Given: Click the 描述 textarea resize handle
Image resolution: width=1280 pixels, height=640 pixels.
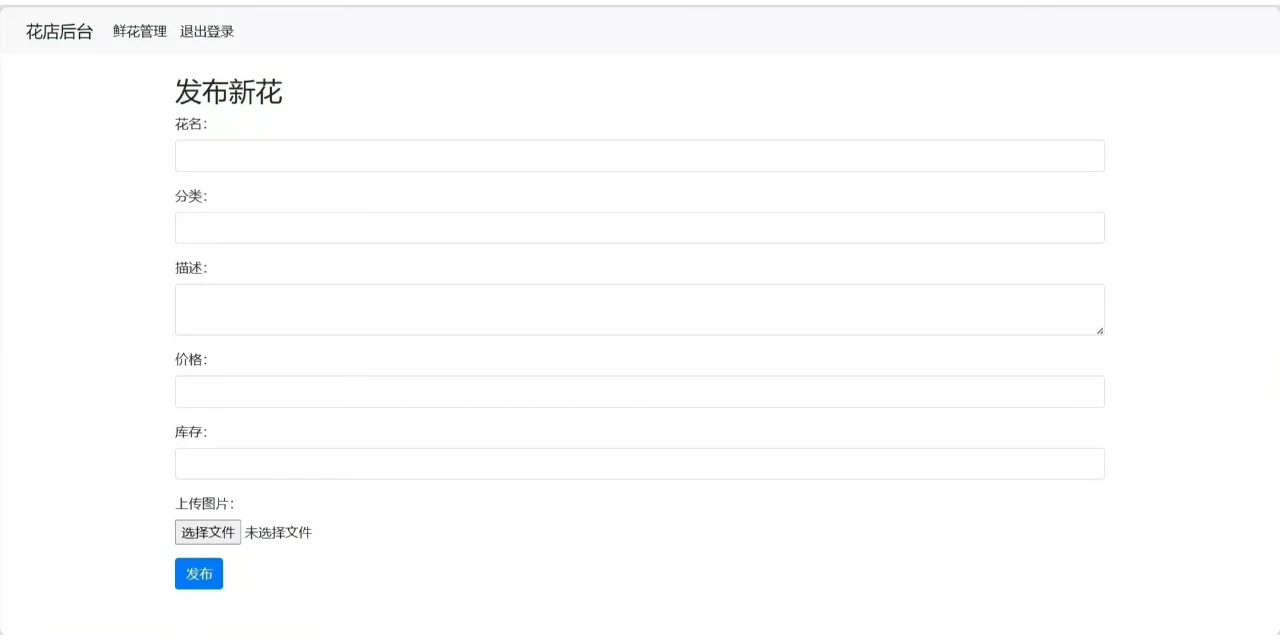Looking at the screenshot, I should (x=1099, y=330).
